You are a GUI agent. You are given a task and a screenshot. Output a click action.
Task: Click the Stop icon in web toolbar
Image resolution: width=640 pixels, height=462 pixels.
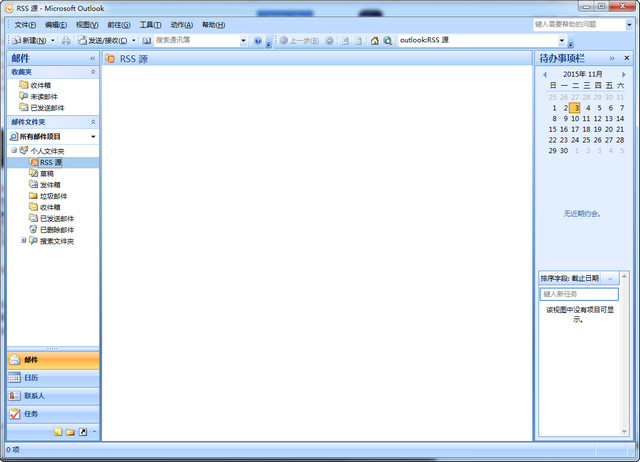click(x=345, y=40)
